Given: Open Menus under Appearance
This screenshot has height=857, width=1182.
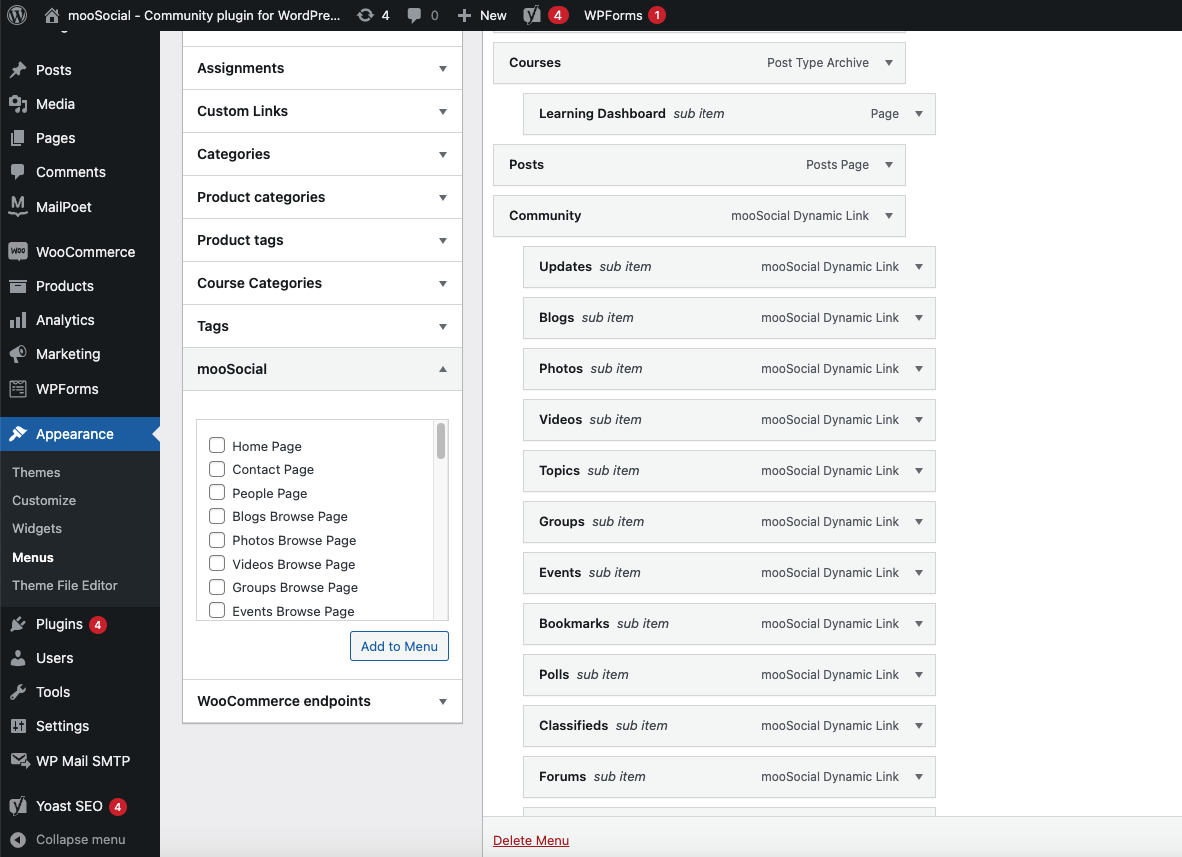Looking at the screenshot, I should click(x=32, y=558).
